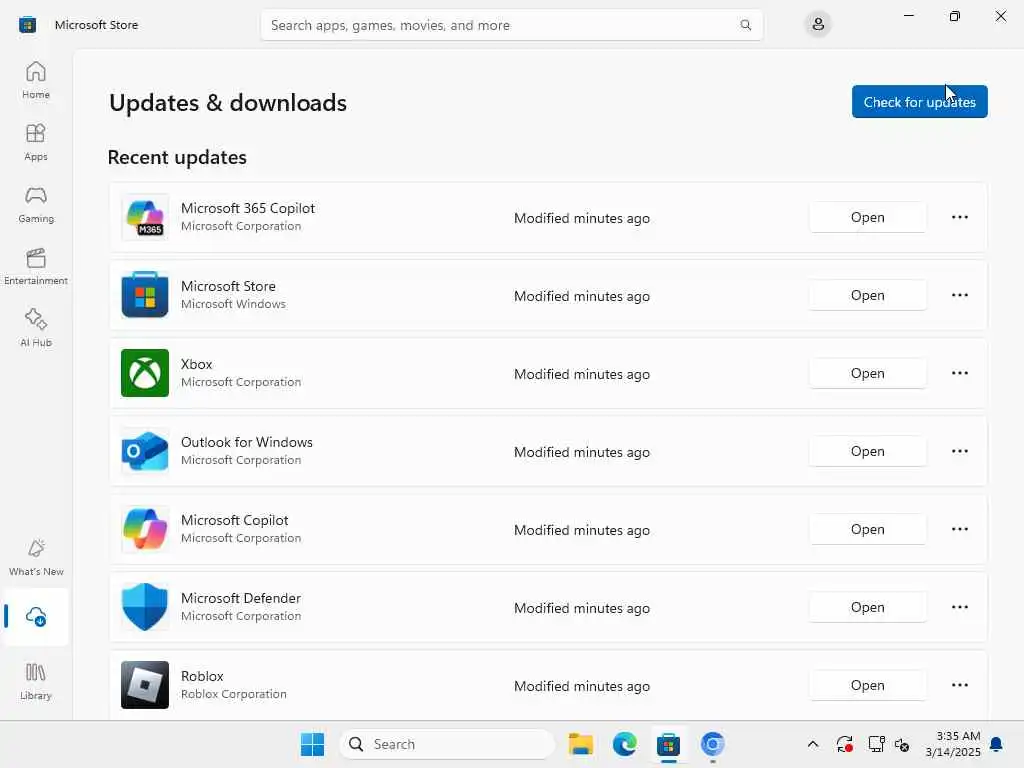Click the sync status tray icon
The width and height of the screenshot is (1024, 768).
(844, 744)
